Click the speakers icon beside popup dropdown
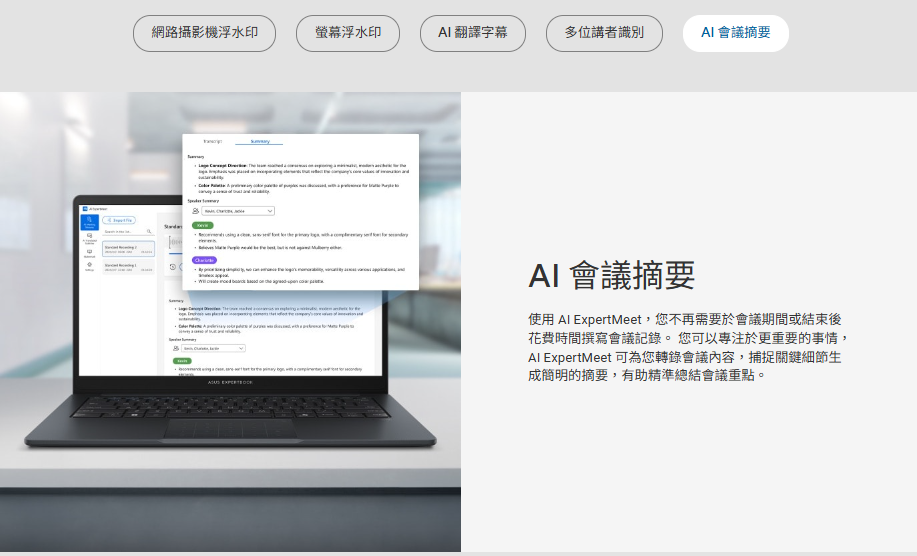This screenshot has height=556, width=917. [195, 211]
